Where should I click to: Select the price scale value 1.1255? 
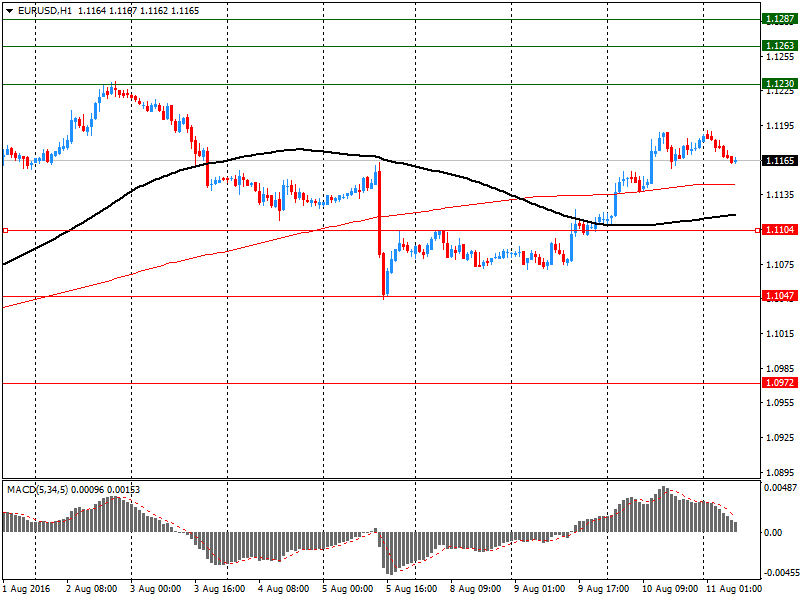[x=780, y=57]
